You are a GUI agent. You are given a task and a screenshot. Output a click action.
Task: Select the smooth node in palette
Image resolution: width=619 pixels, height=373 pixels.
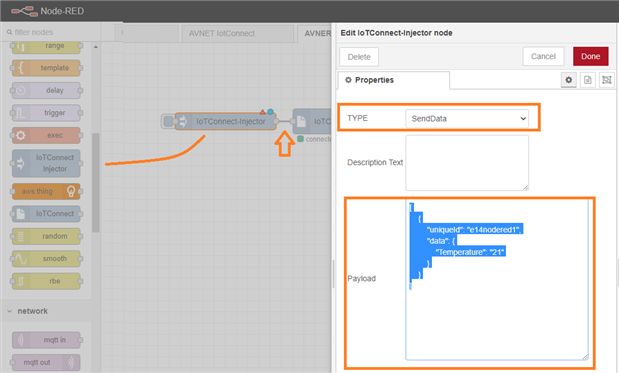click(x=47, y=259)
